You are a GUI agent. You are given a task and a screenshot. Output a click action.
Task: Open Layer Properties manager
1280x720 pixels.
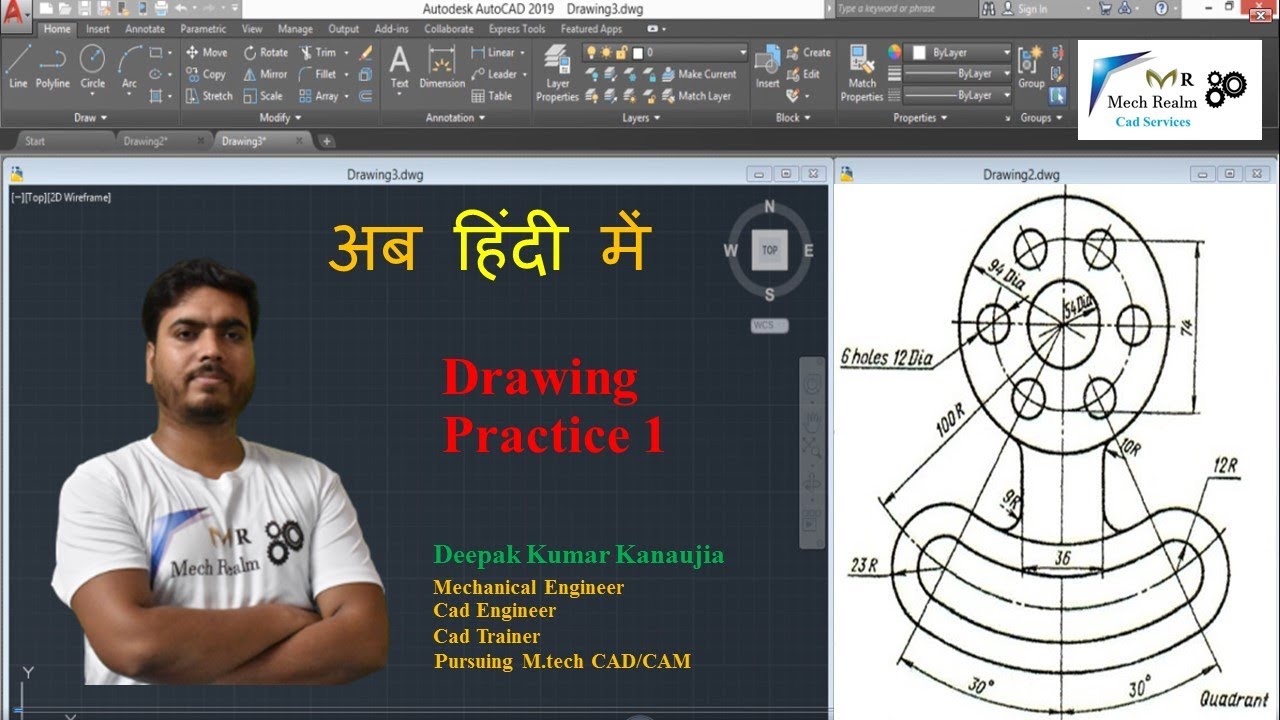(x=557, y=75)
